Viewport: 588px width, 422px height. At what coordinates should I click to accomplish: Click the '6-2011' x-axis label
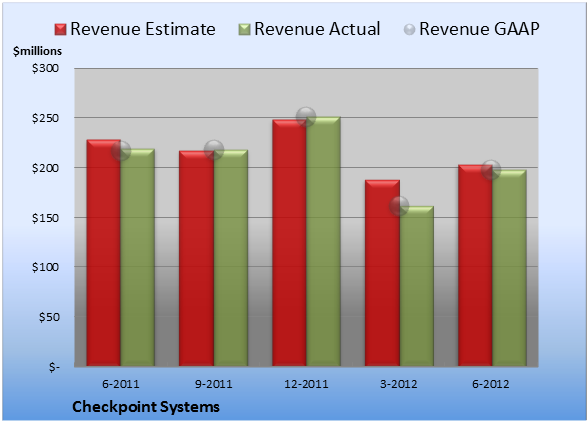click(x=121, y=384)
